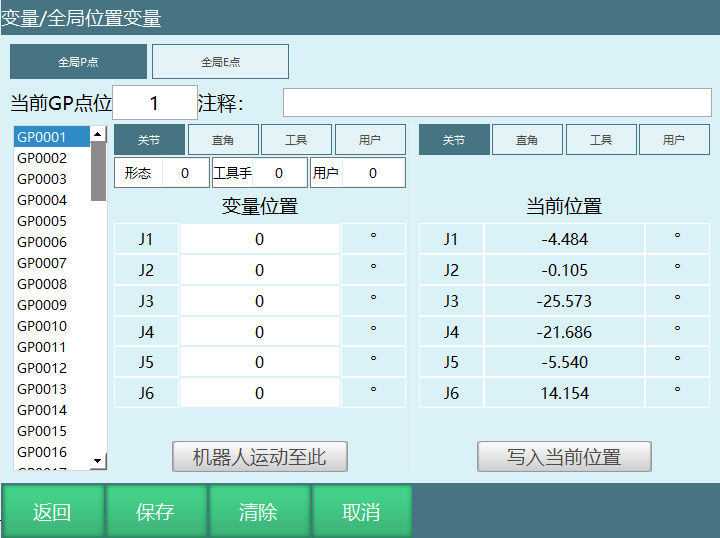
Task: Select 工具 coordinate mode for variable position
Action: pyautogui.click(x=296, y=140)
